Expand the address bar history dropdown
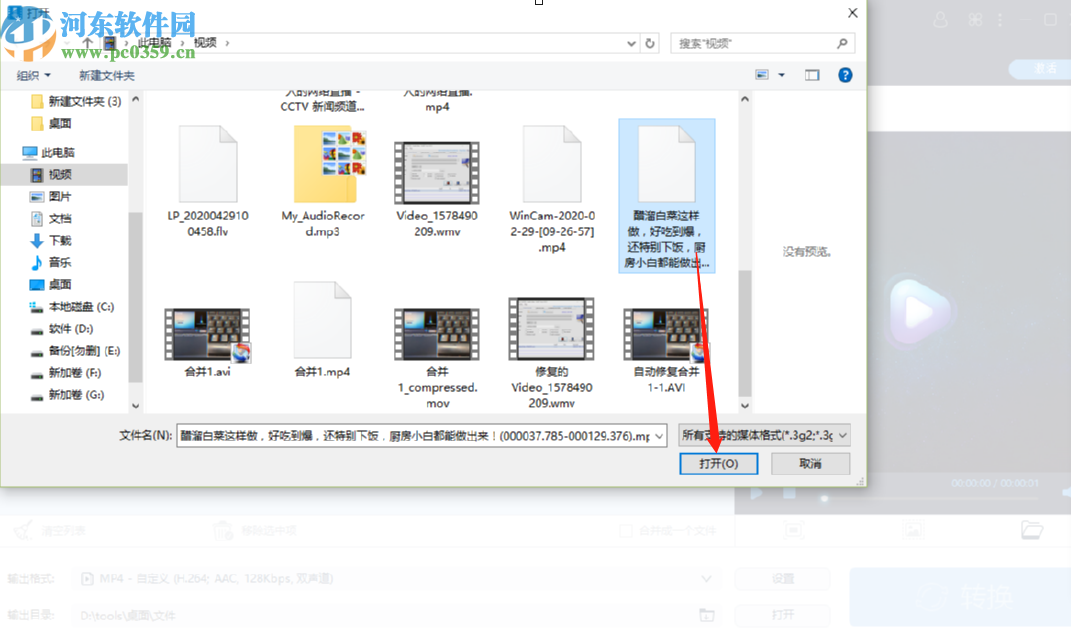Screen dimensions: 1071x643 (631, 43)
